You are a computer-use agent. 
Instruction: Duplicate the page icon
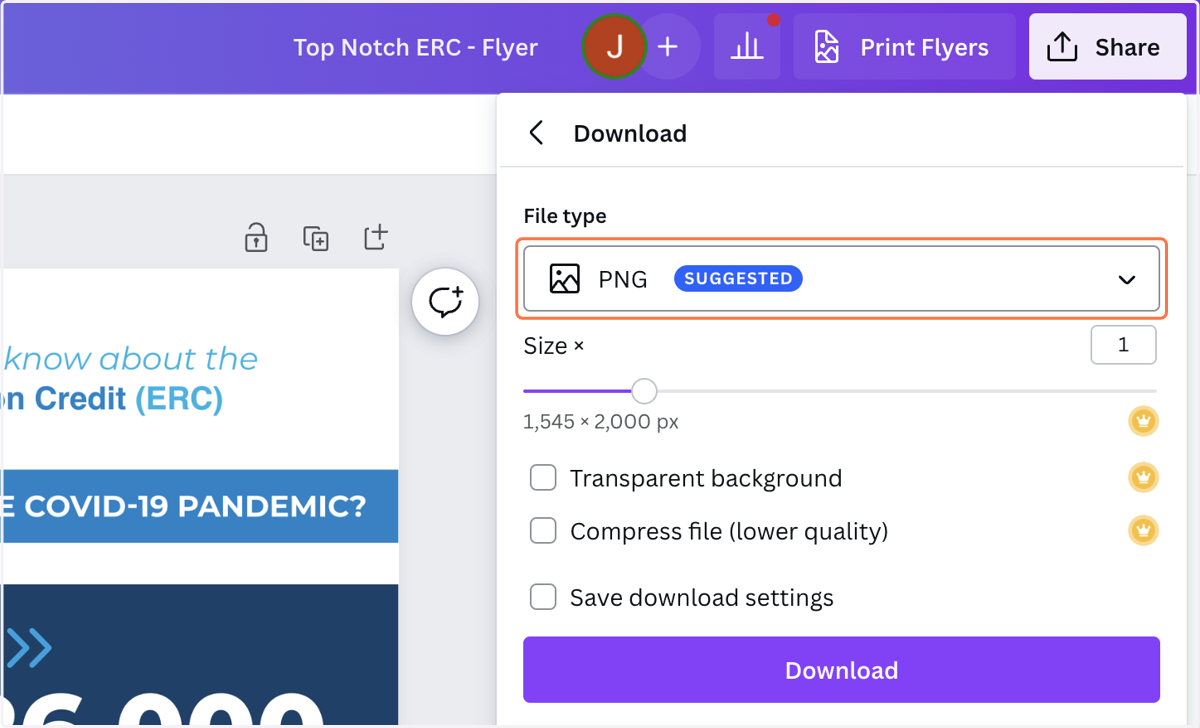316,238
